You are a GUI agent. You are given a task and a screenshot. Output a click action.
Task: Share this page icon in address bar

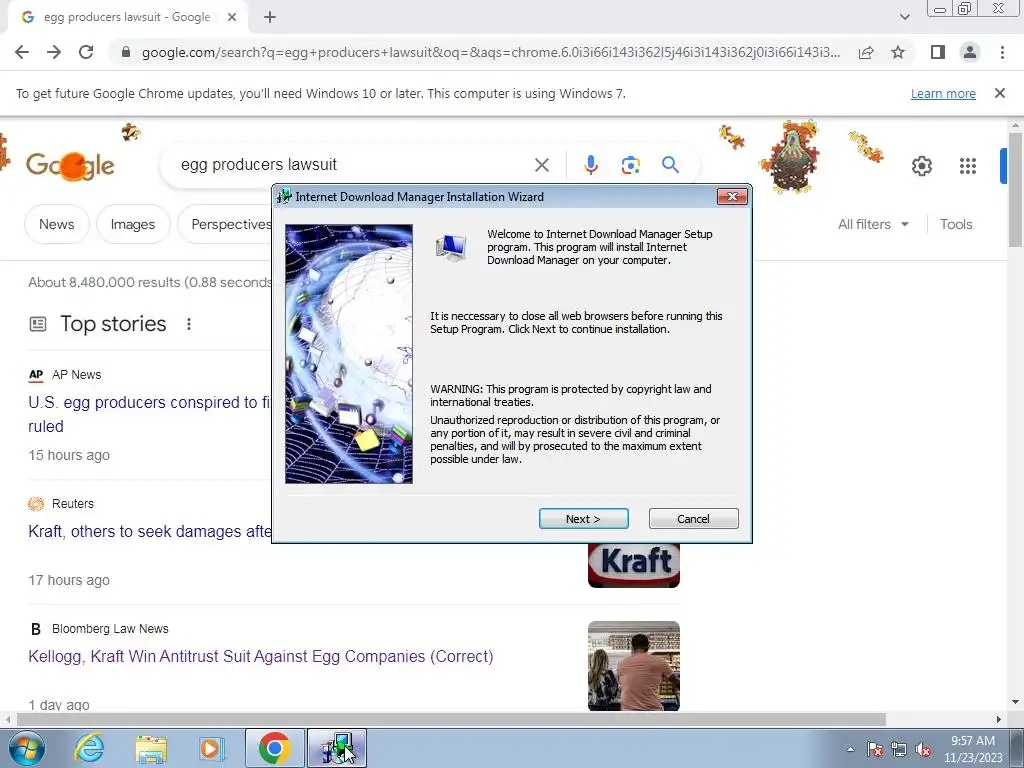(x=866, y=52)
